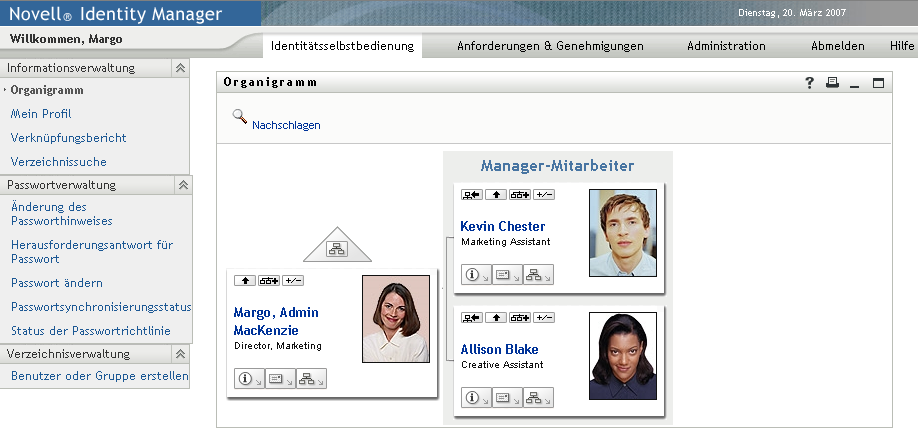Click the org-chart plus icon on Allison Blake's card
This screenshot has height=428, width=918.
520,318
